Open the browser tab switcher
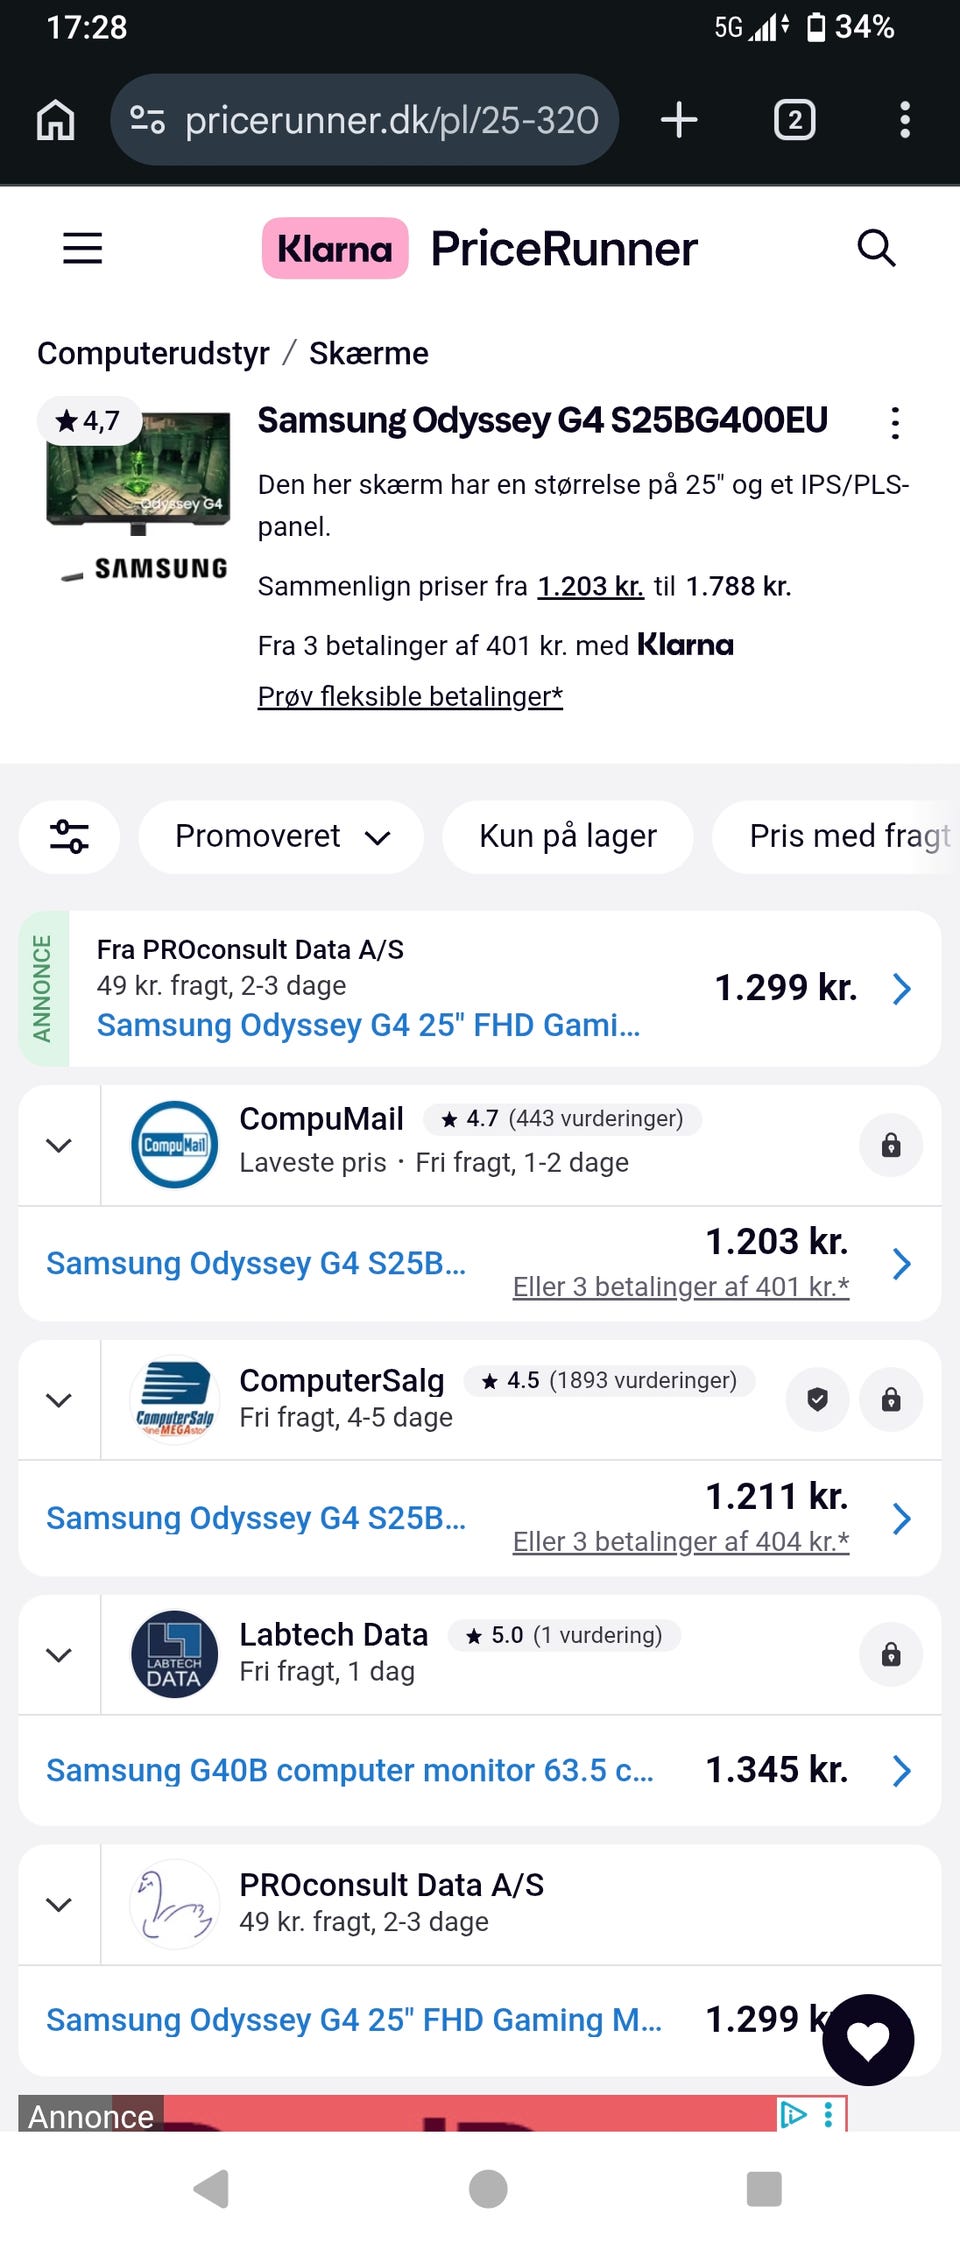960x2242 pixels. [x=794, y=120]
